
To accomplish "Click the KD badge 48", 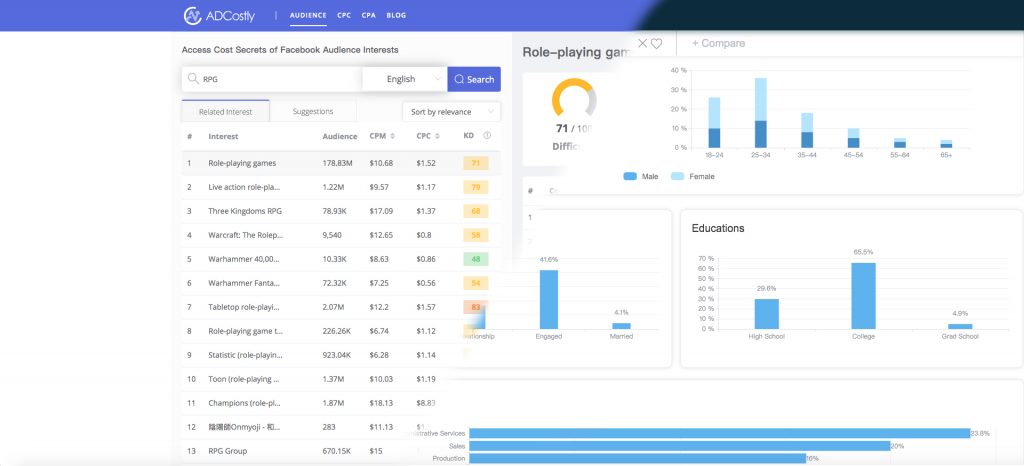I will click(x=475, y=259).
